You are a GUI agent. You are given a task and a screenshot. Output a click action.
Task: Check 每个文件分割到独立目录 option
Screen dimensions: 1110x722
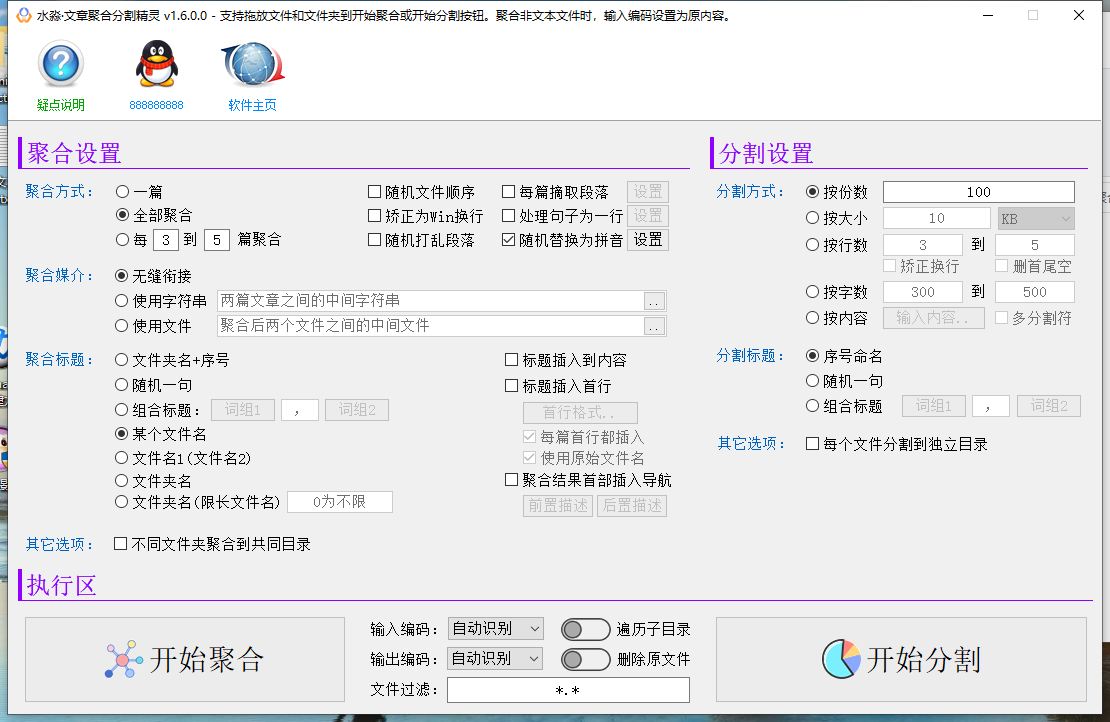813,444
